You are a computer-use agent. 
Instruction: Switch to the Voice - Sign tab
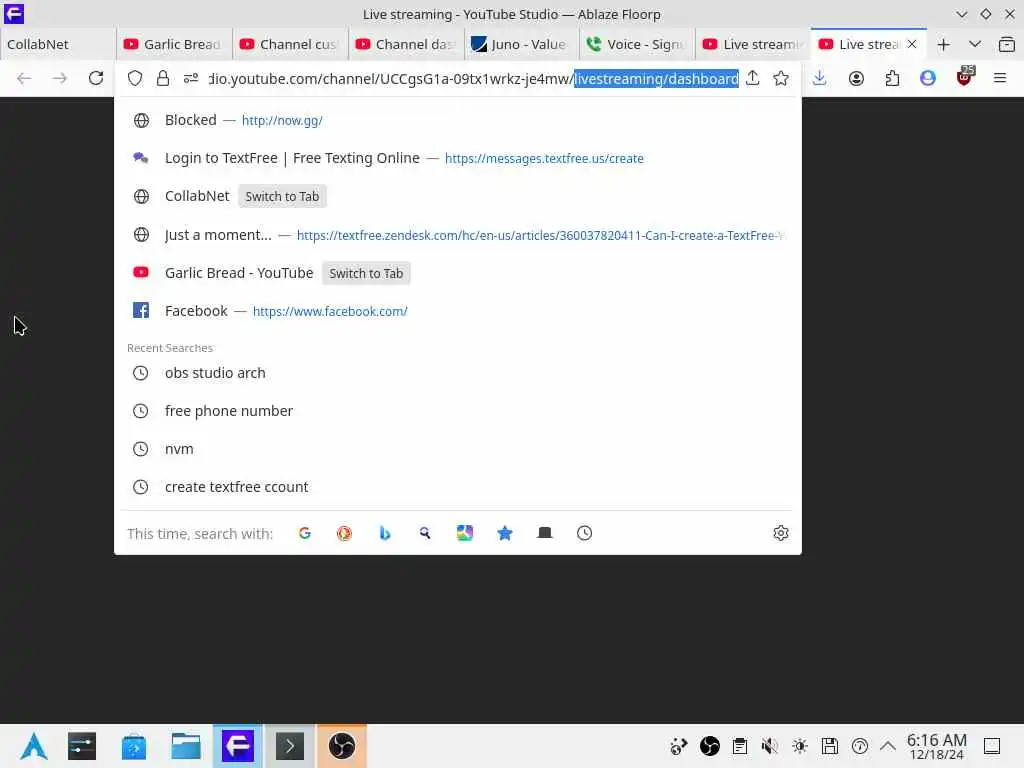[x=637, y=44]
